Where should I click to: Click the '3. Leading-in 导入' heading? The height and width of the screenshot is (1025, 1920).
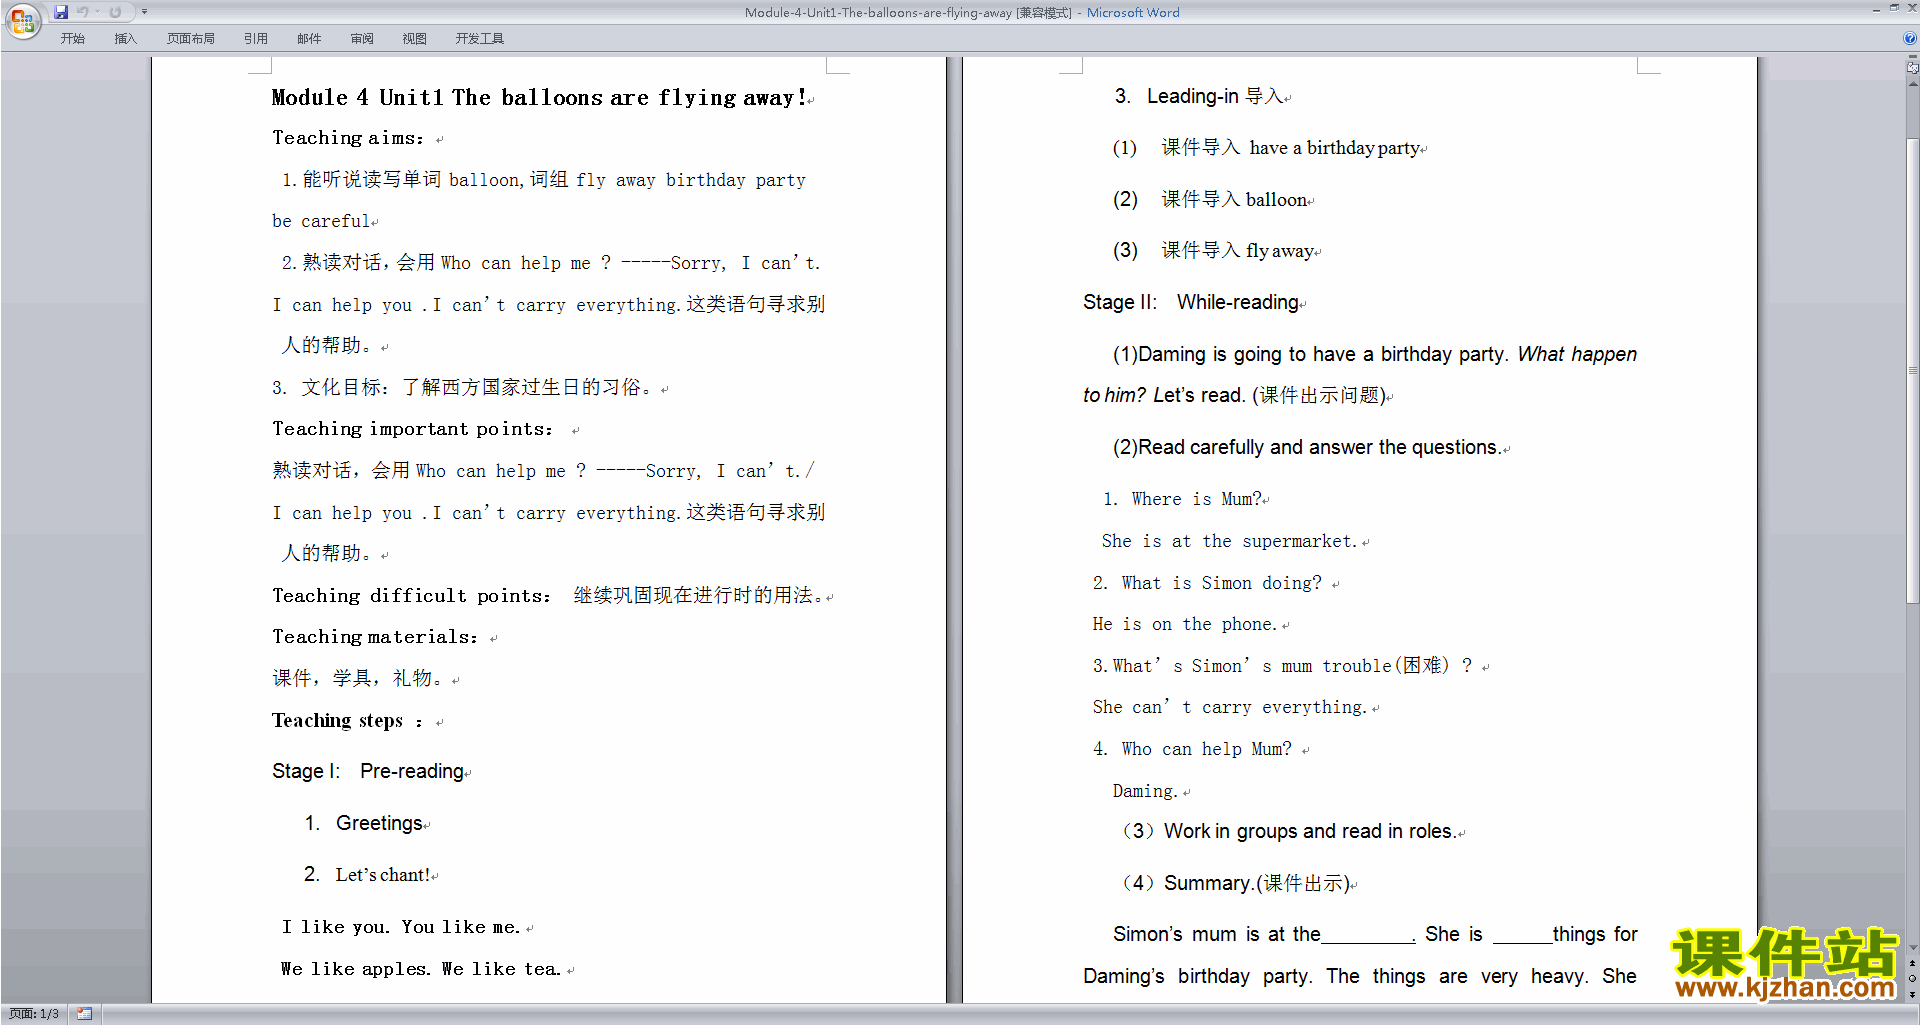1199,97
